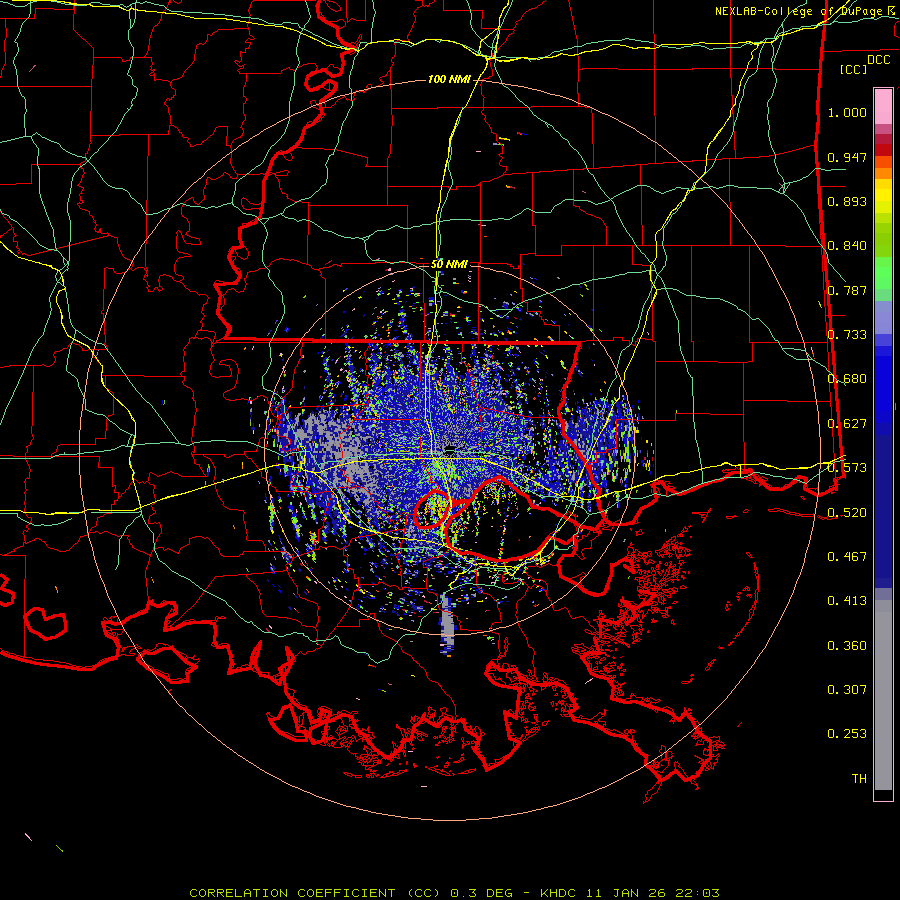This screenshot has width=900, height=900.
Task: Select the 0.947 legend value
Action: [x=847, y=157]
